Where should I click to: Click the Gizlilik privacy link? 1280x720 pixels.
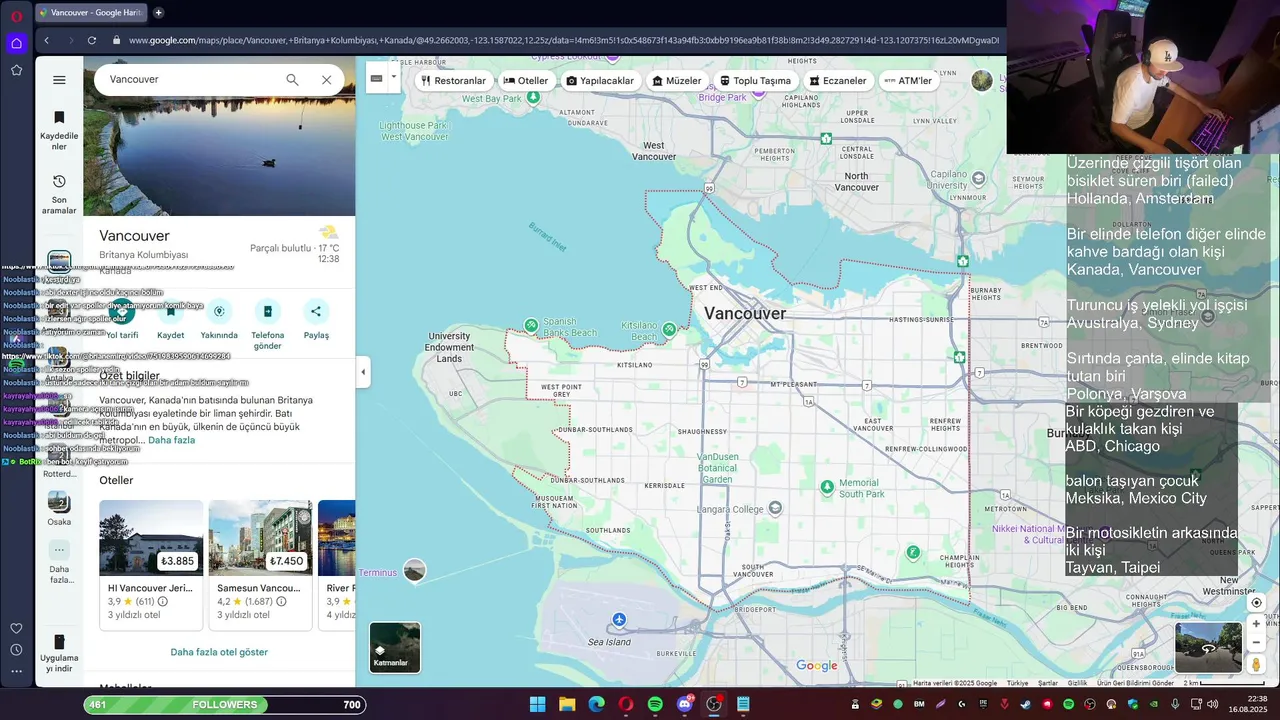coord(1077,683)
